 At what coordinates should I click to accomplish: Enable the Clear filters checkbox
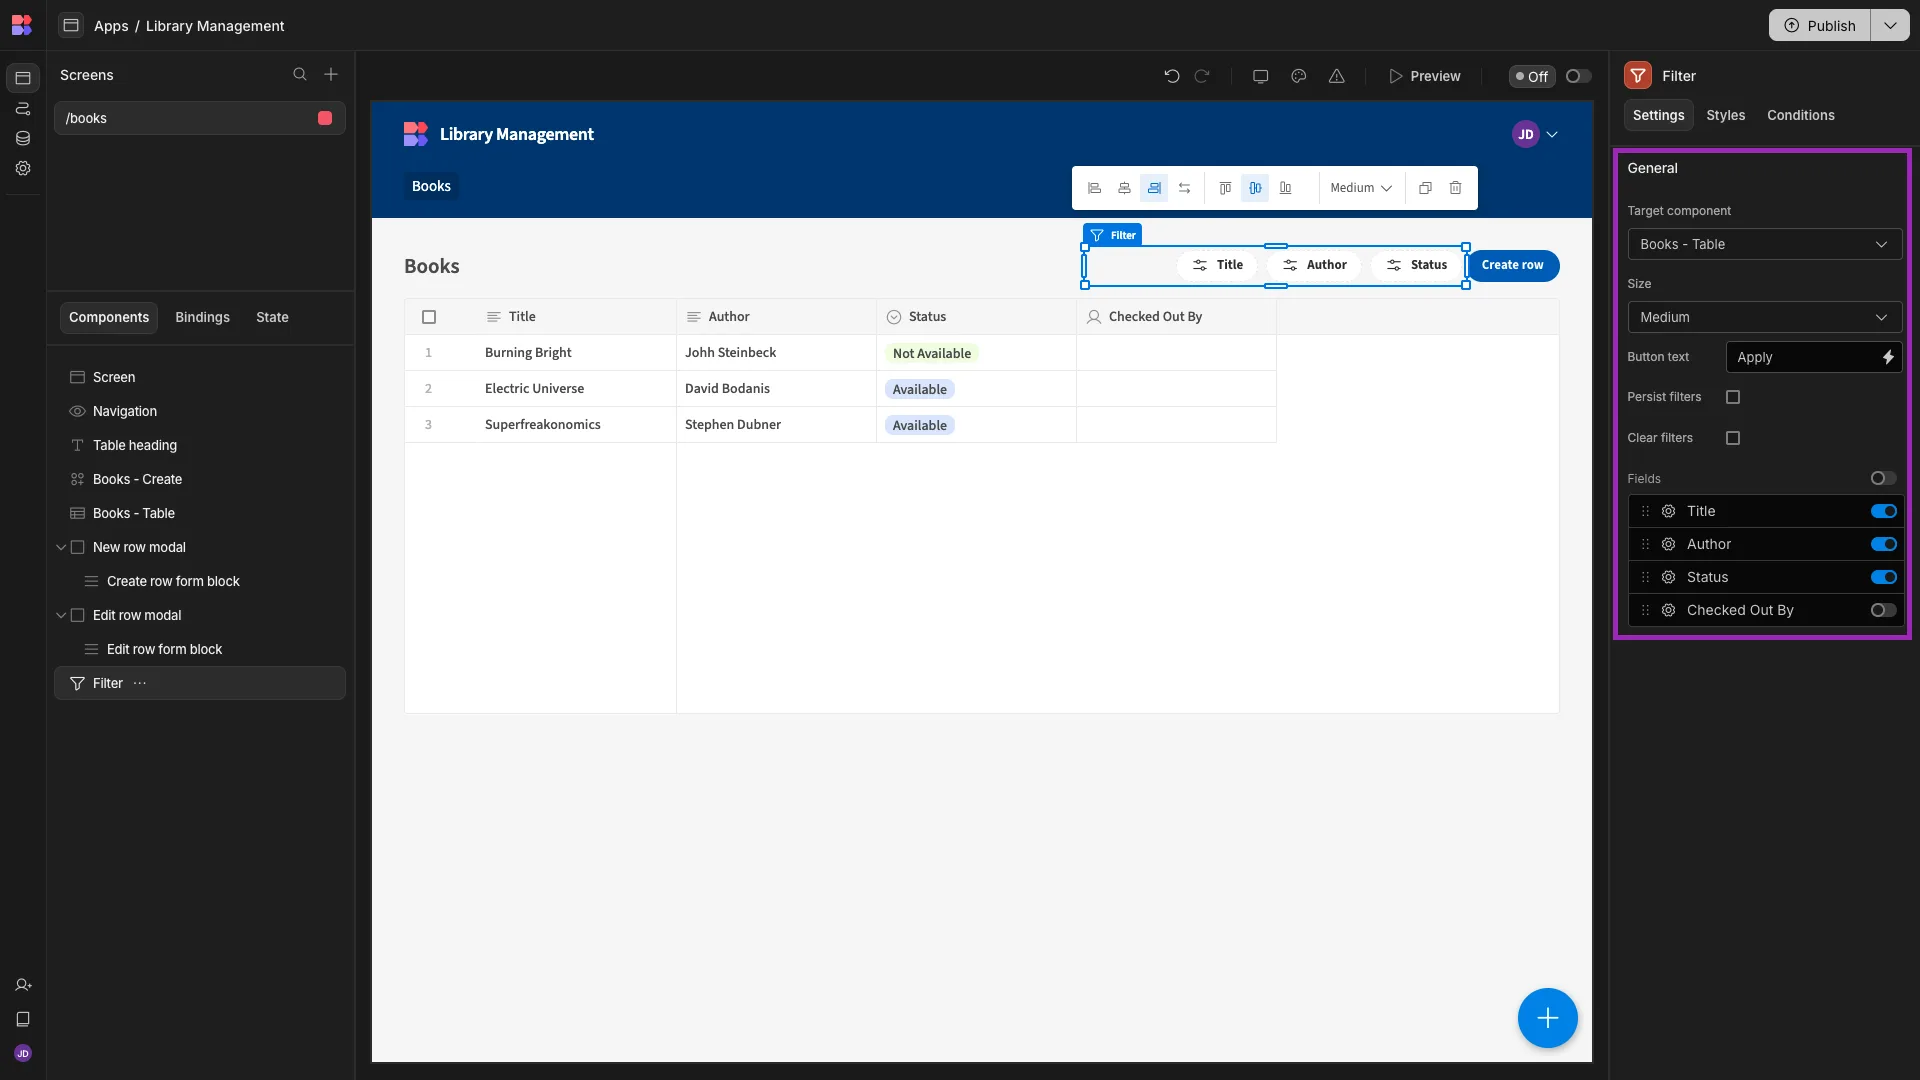[x=1733, y=438]
